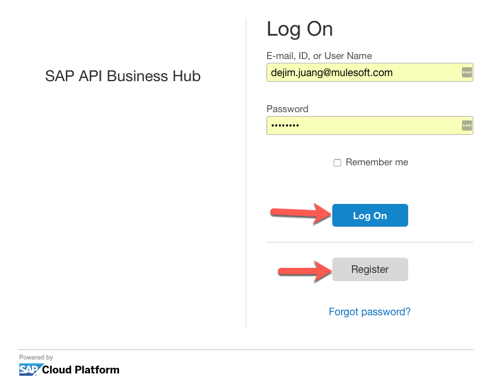Viewport: 499px width, 391px height.
Task: Click the gray Register button
Action: click(x=370, y=269)
